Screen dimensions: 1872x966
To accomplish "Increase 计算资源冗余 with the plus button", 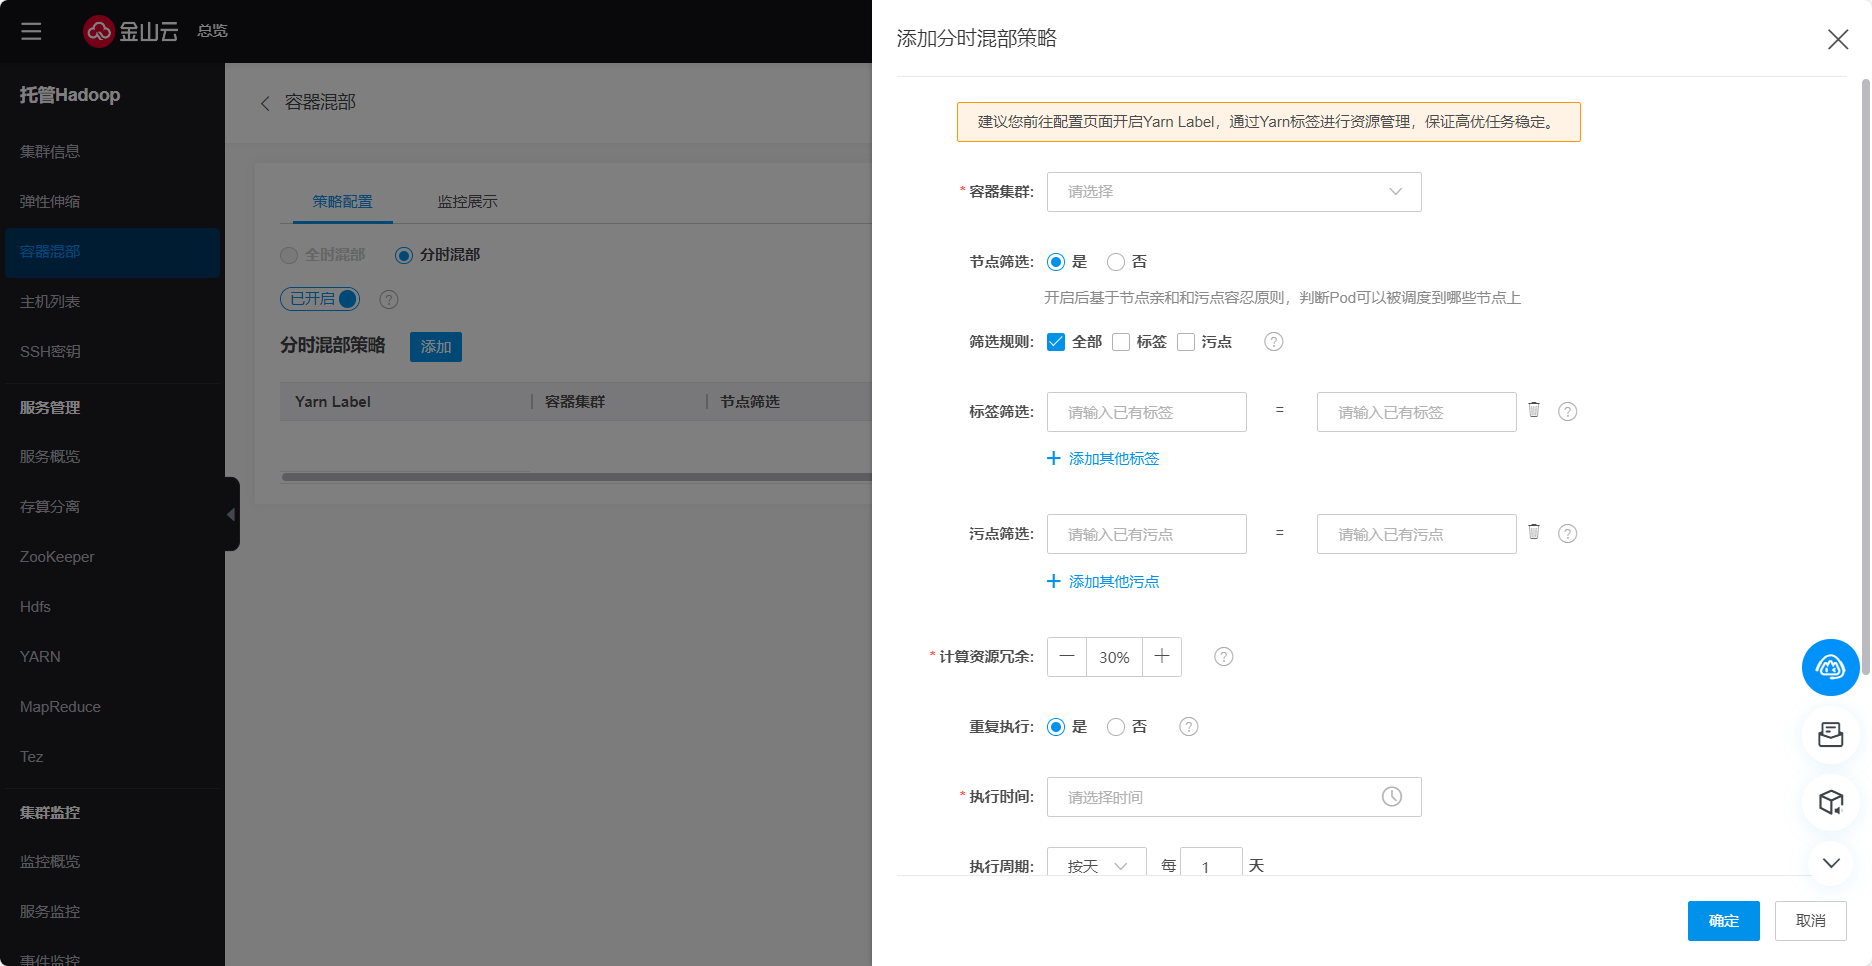I will tap(1161, 657).
